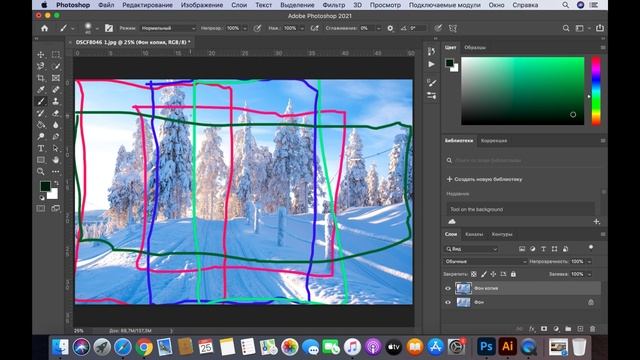The width and height of the screenshot is (640, 360).
Task: Open the flow Наж. dropdown arrow
Action: 302,29
